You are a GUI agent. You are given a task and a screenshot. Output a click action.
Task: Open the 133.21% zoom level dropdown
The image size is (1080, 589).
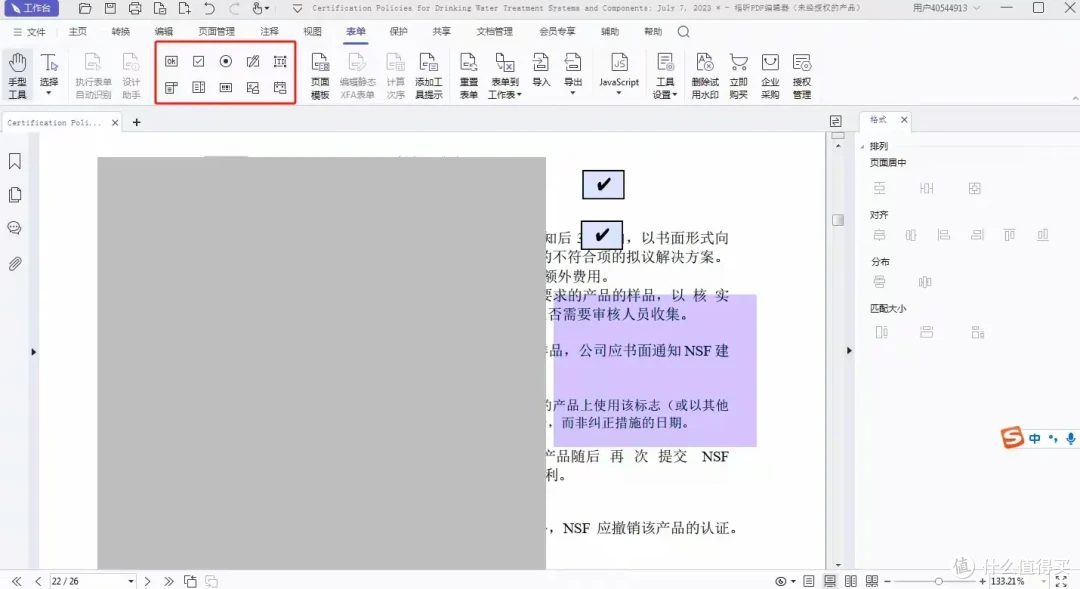(x=1043, y=581)
